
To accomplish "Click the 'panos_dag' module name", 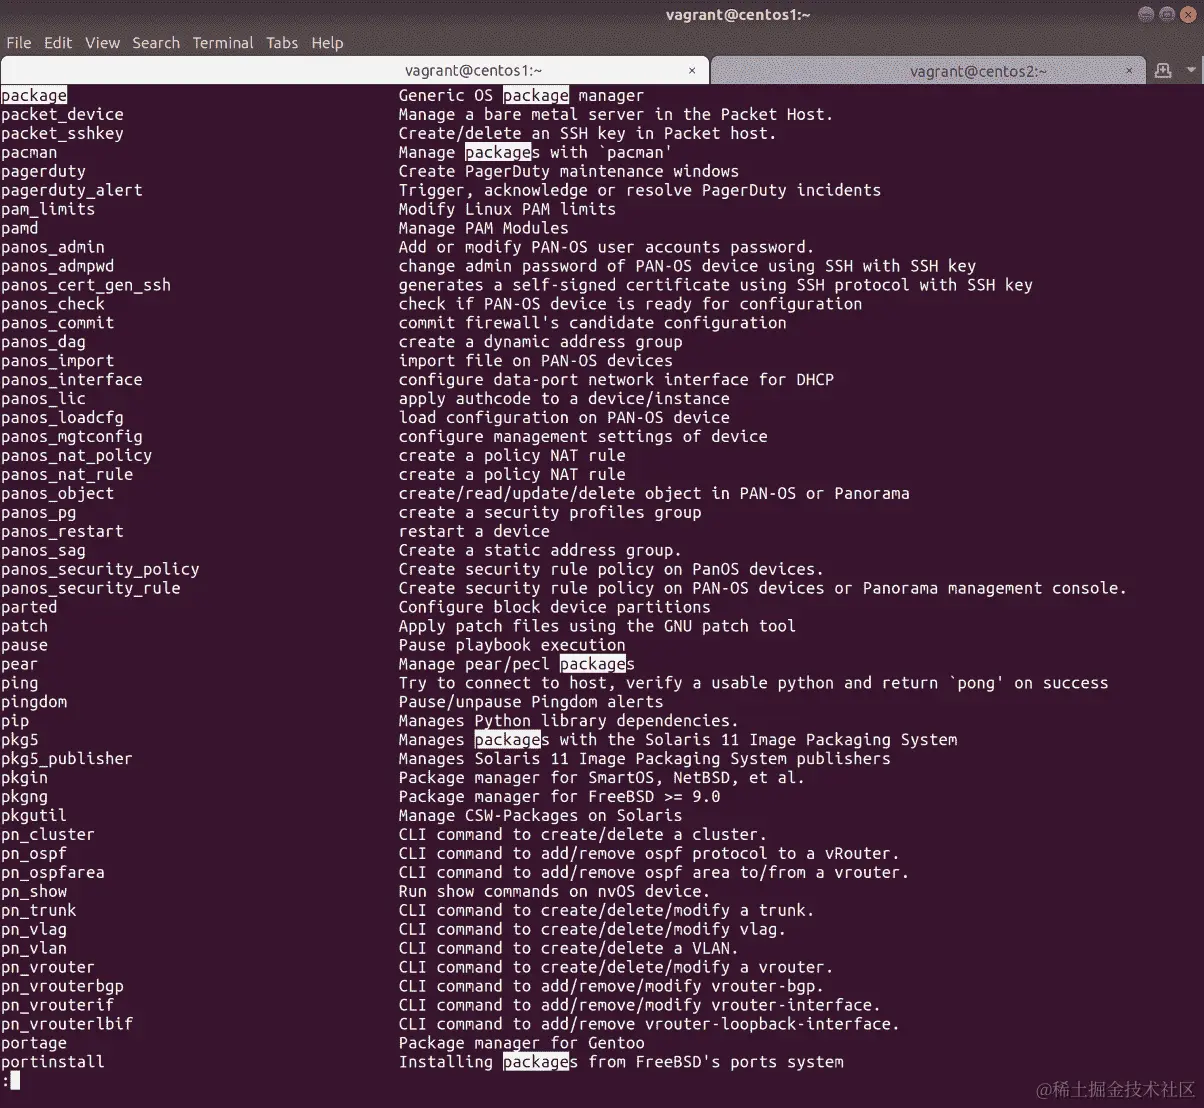I will (x=43, y=342).
